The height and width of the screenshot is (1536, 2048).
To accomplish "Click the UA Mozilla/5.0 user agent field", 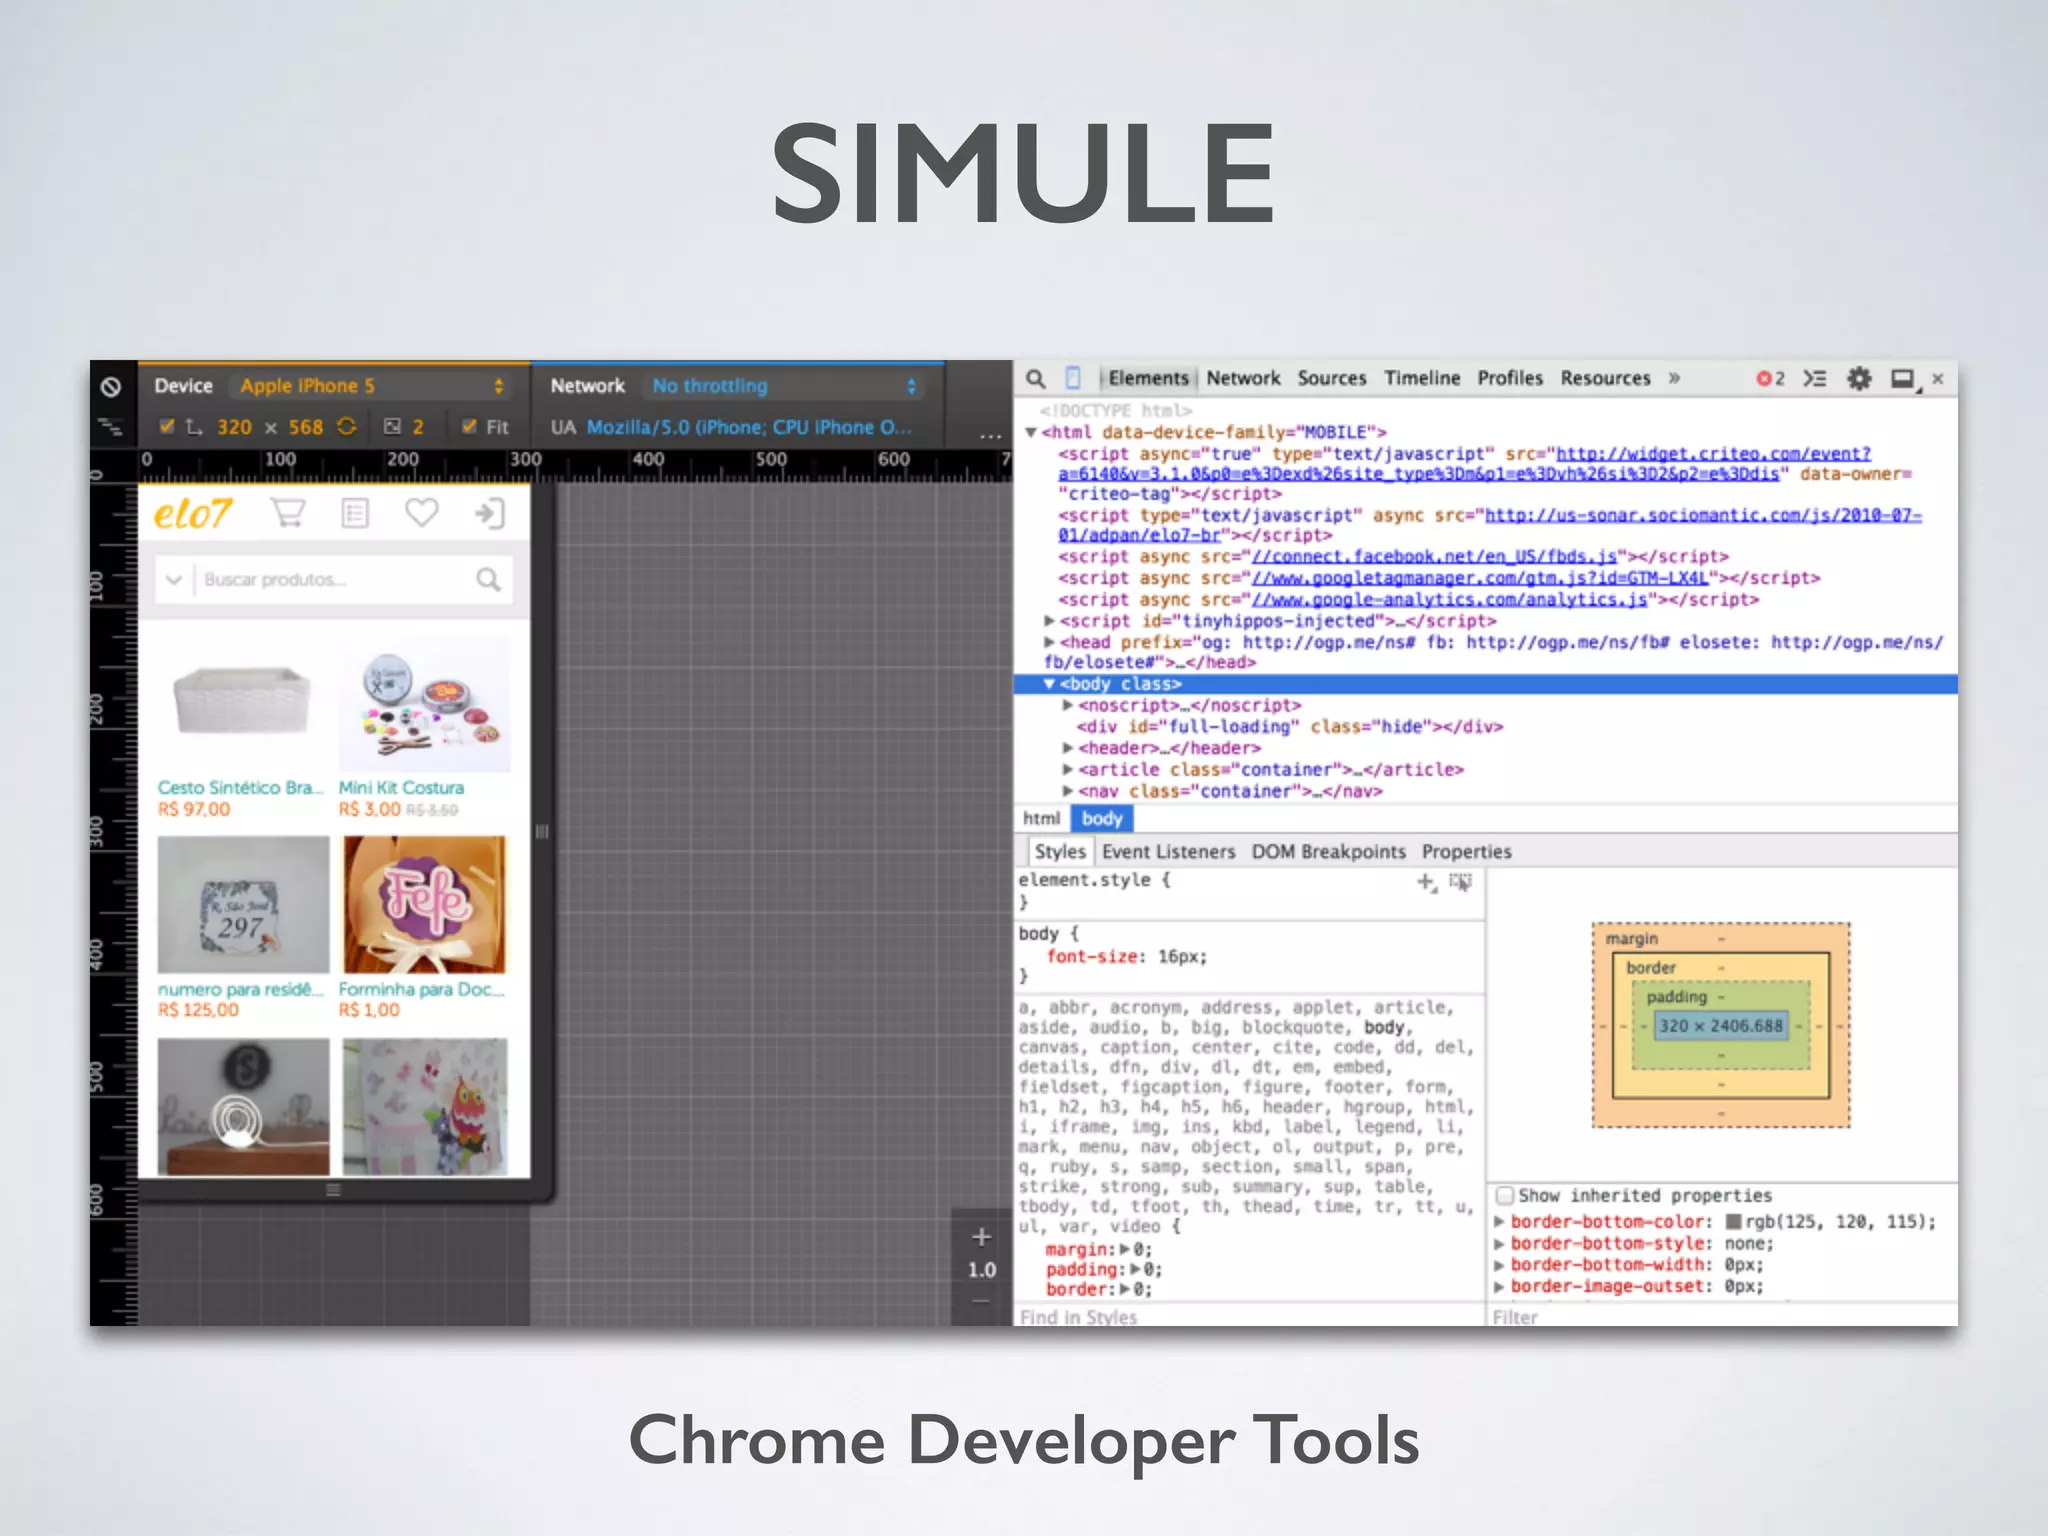I will 748,427.
